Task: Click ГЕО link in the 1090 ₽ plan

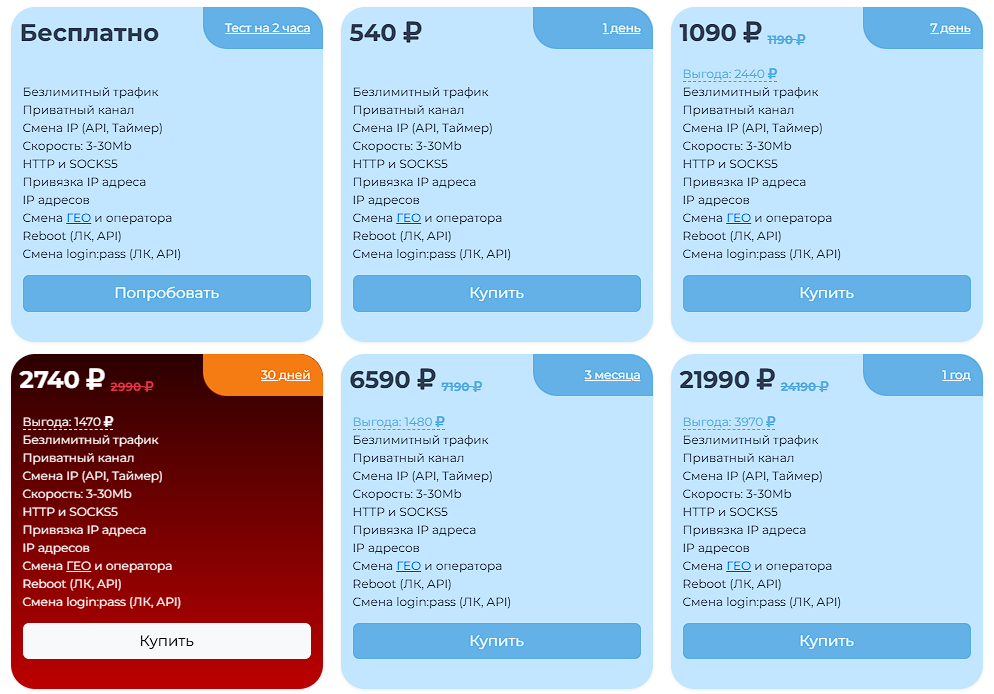Action: pyautogui.click(x=739, y=217)
